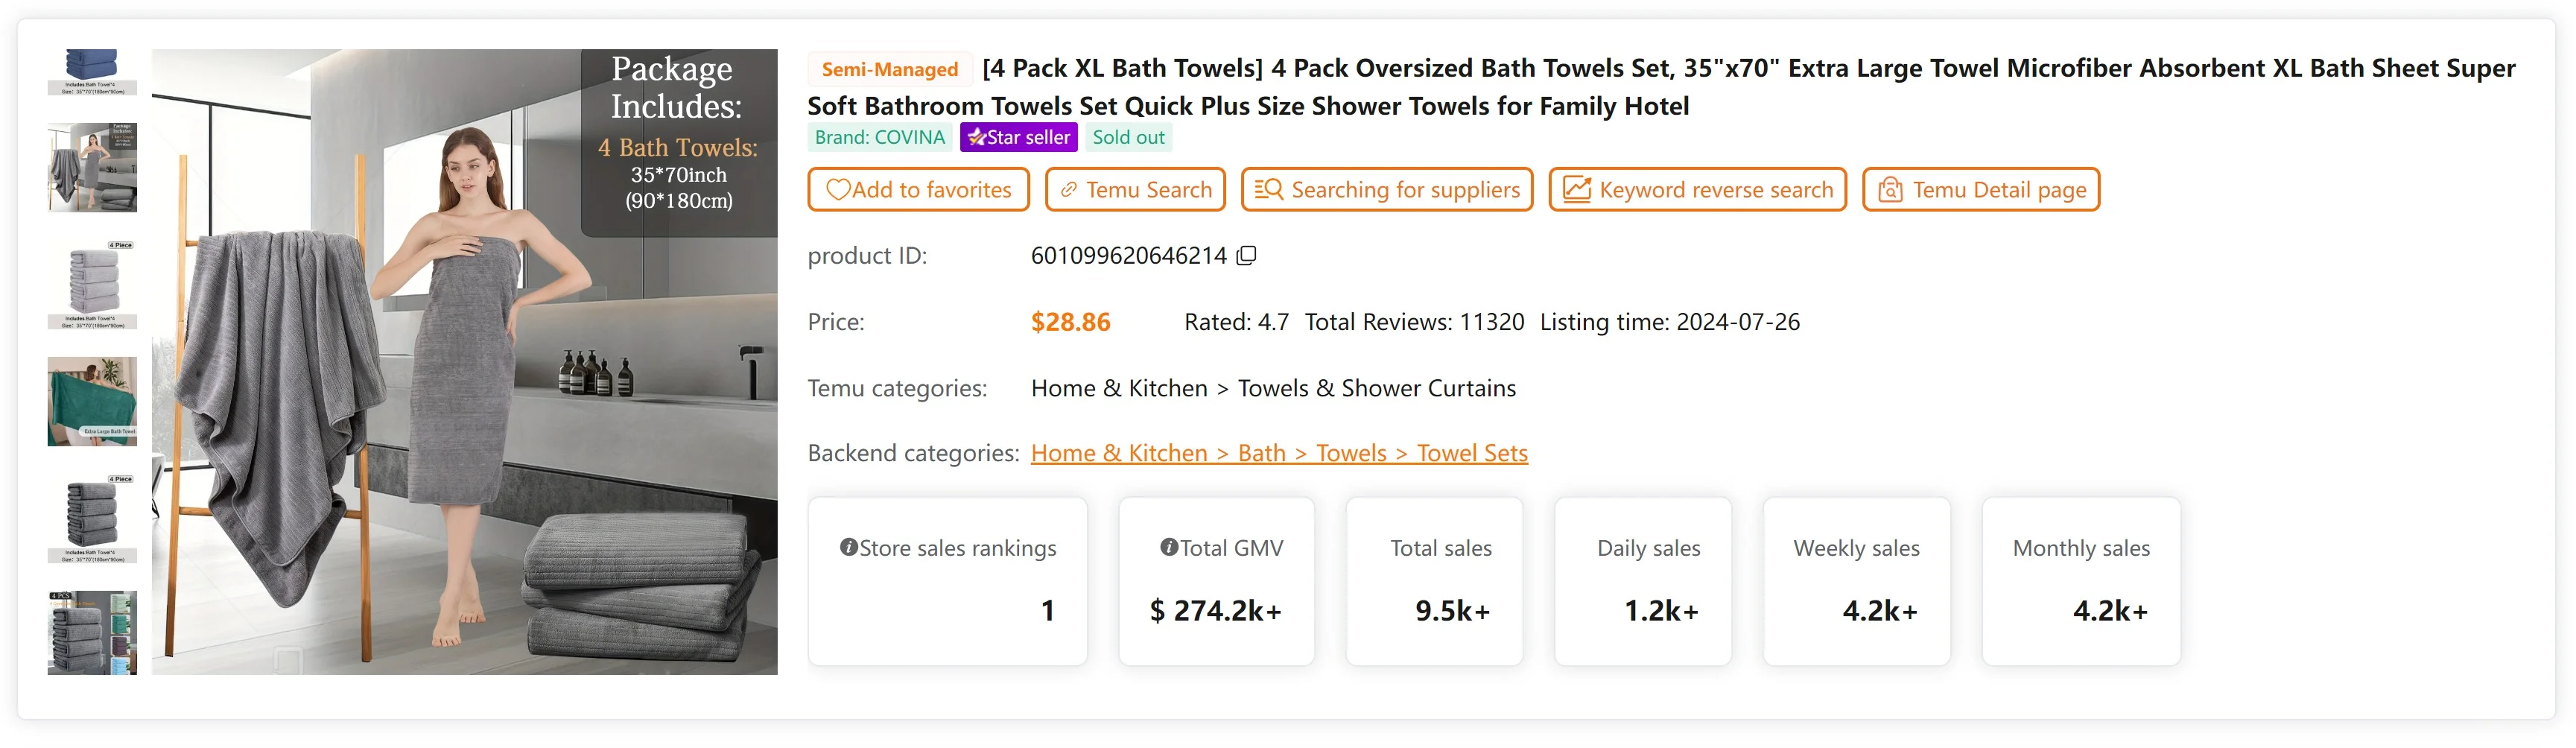
Task: Open the Monthly sales card
Action: pos(2080,581)
